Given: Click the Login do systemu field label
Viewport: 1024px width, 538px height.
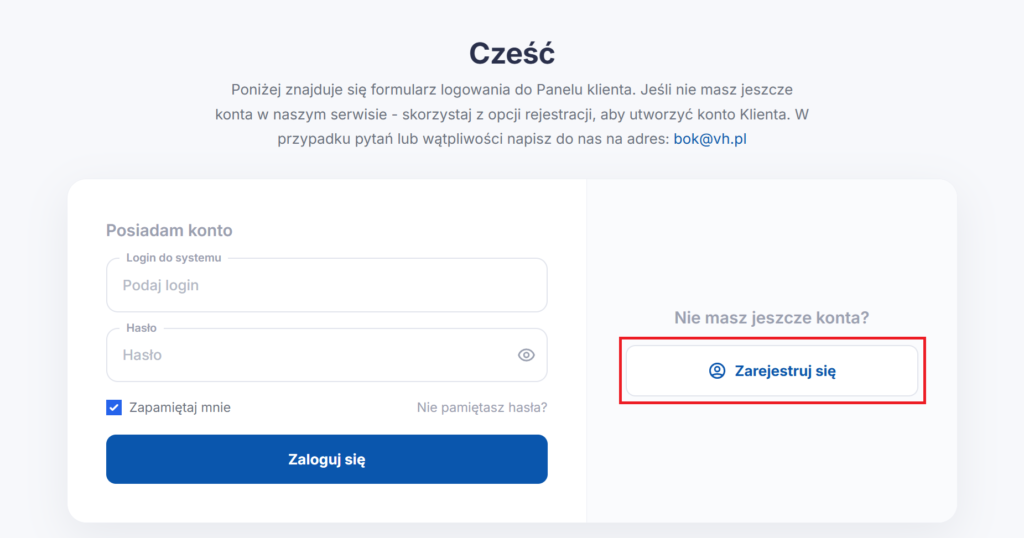Looking at the screenshot, I should click(x=174, y=258).
